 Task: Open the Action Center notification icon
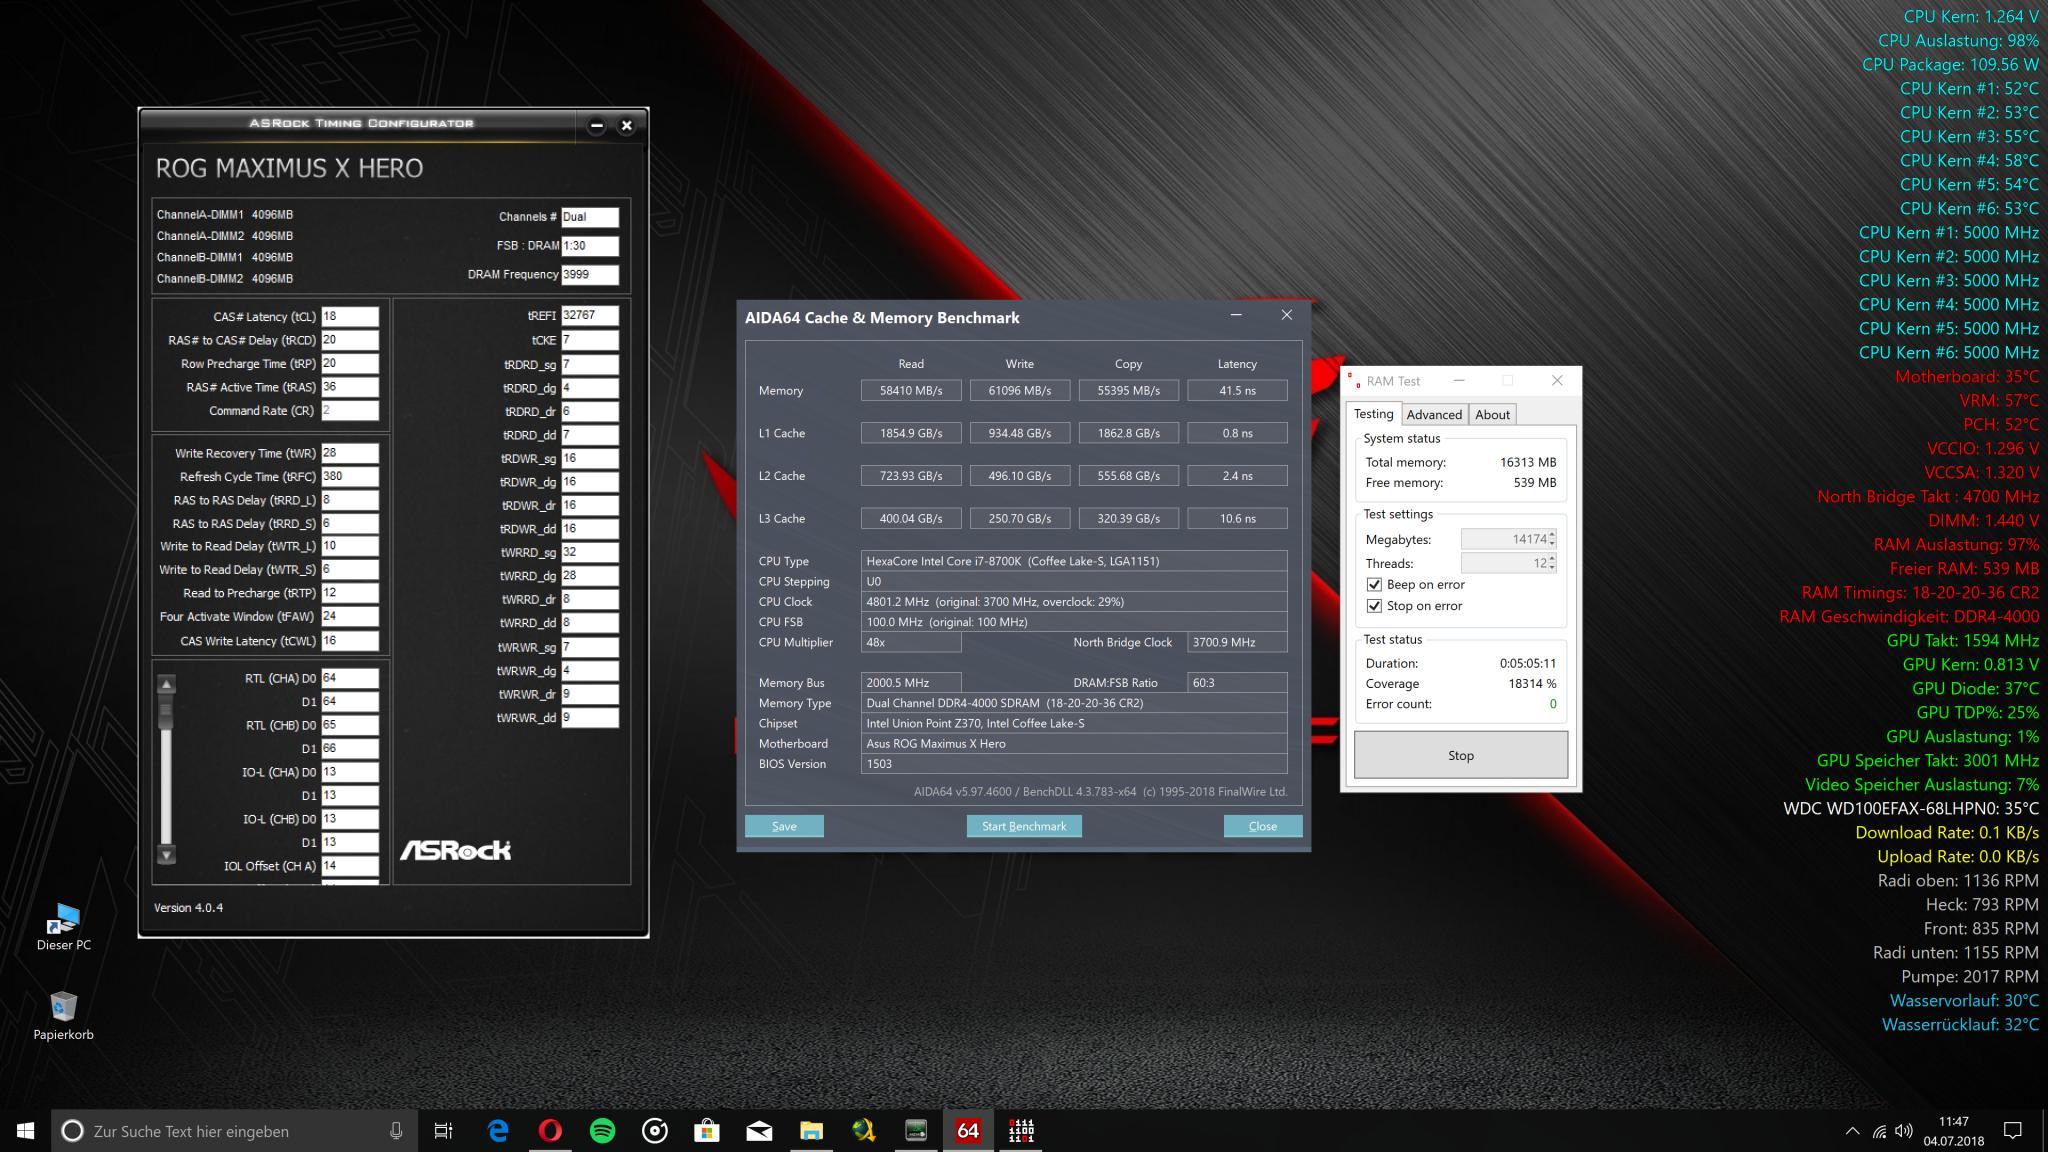tap(2013, 1131)
